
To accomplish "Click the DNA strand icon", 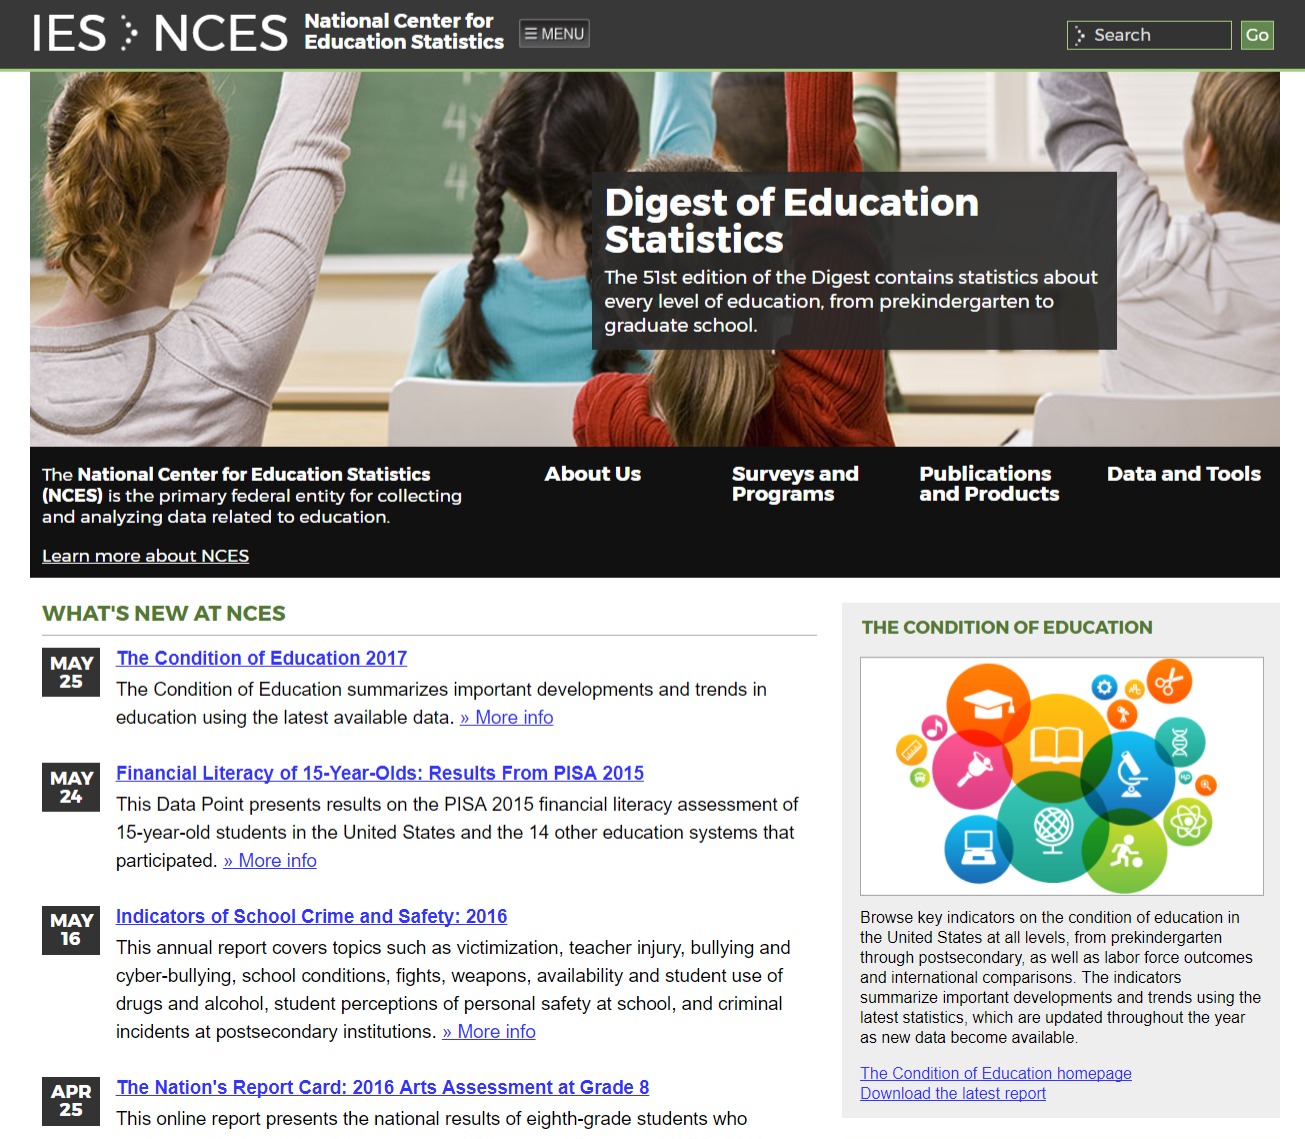I will [x=1179, y=741].
